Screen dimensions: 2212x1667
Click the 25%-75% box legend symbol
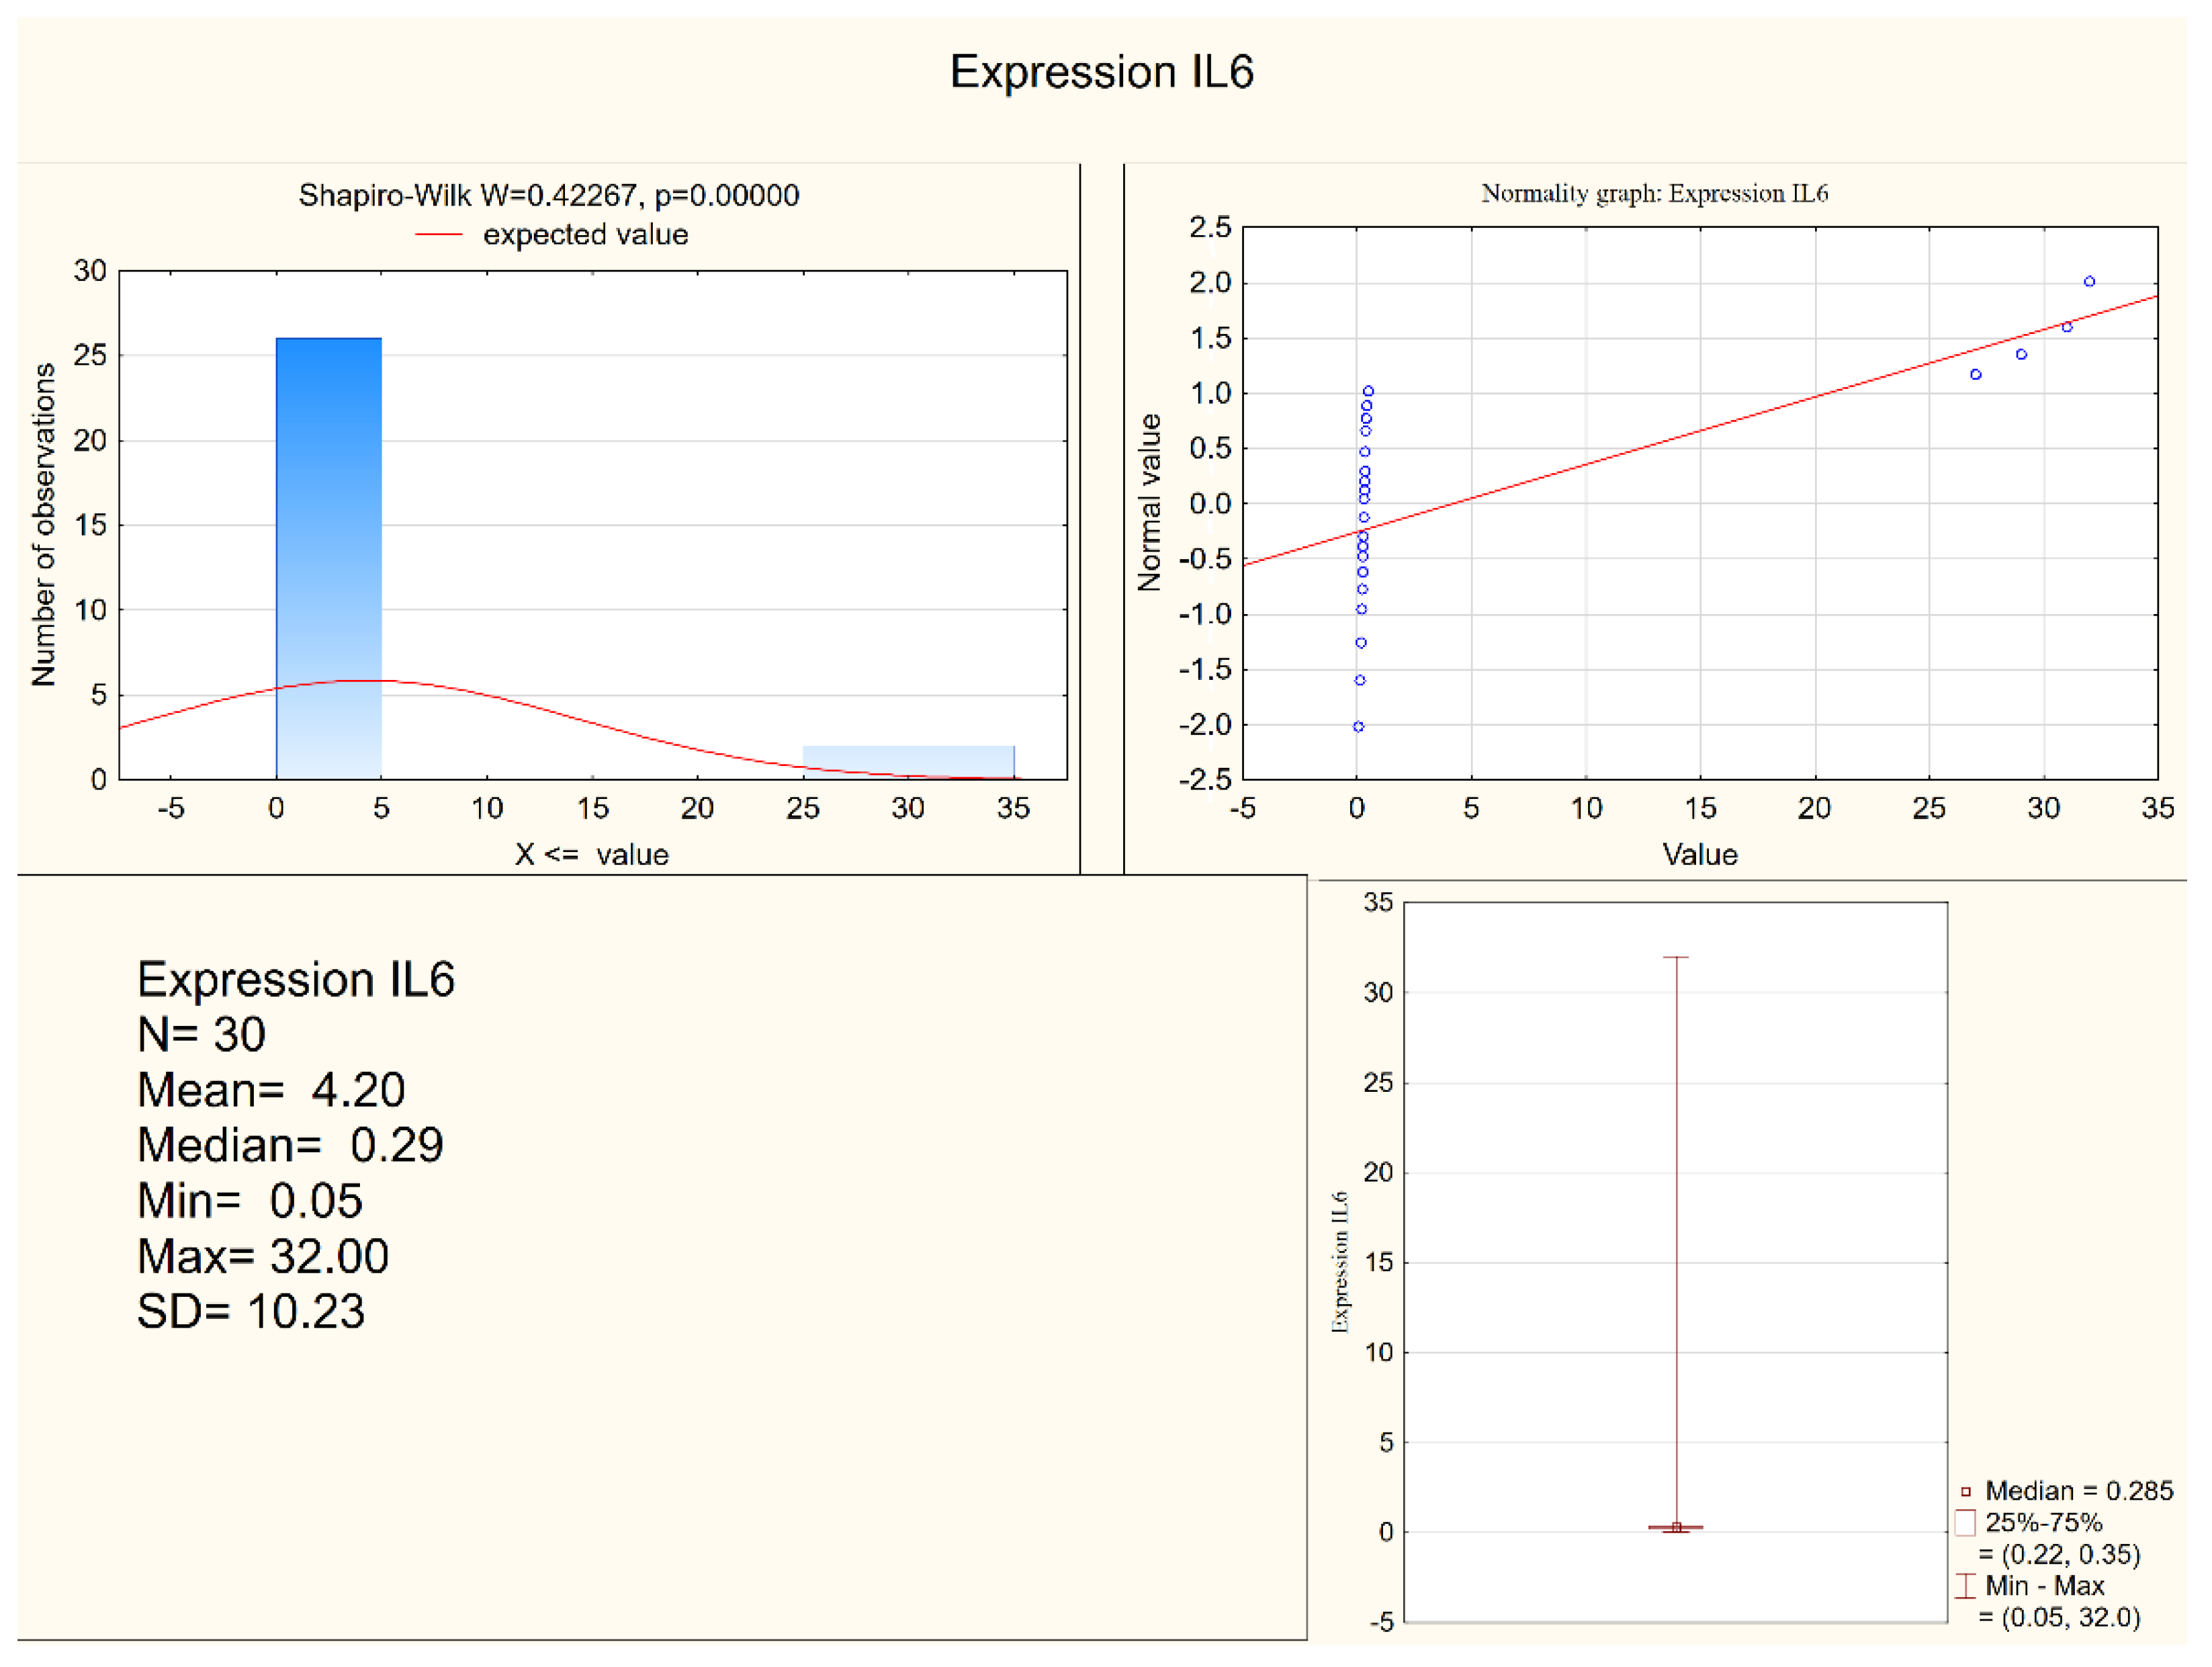pyautogui.click(x=1965, y=1523)
